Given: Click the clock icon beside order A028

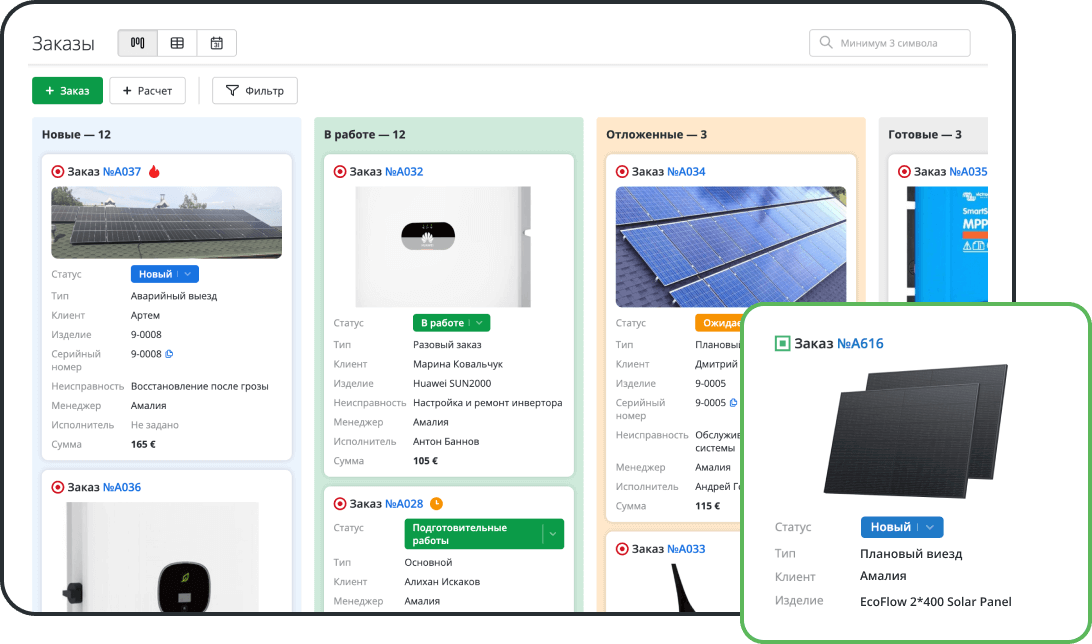Looking at the screenshot, I should tap(436, 504).
